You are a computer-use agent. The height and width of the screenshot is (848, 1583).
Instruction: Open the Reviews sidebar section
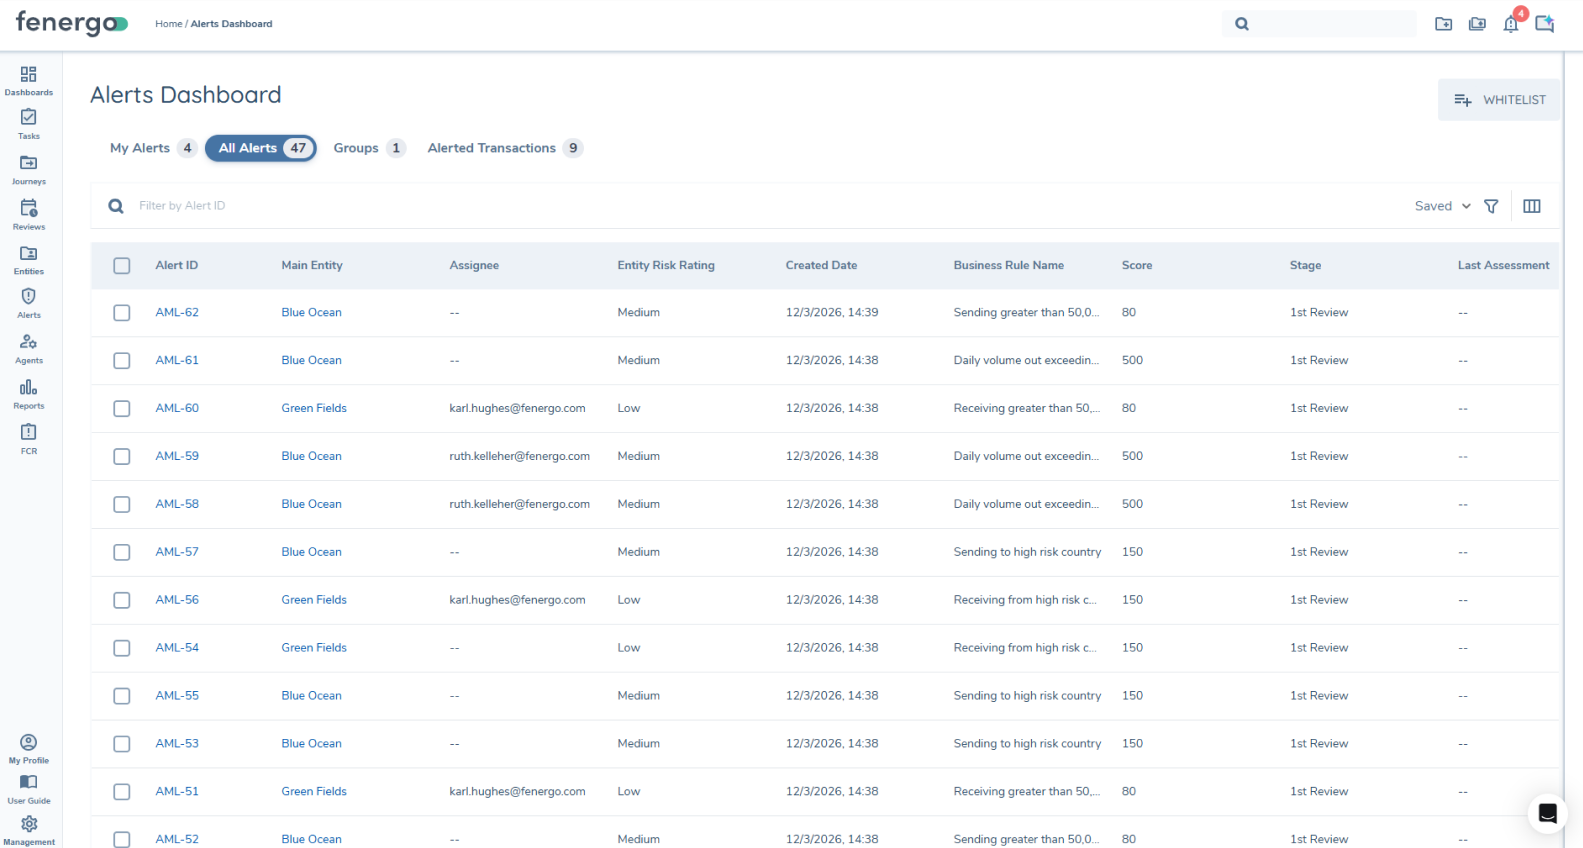coord(28,214)
